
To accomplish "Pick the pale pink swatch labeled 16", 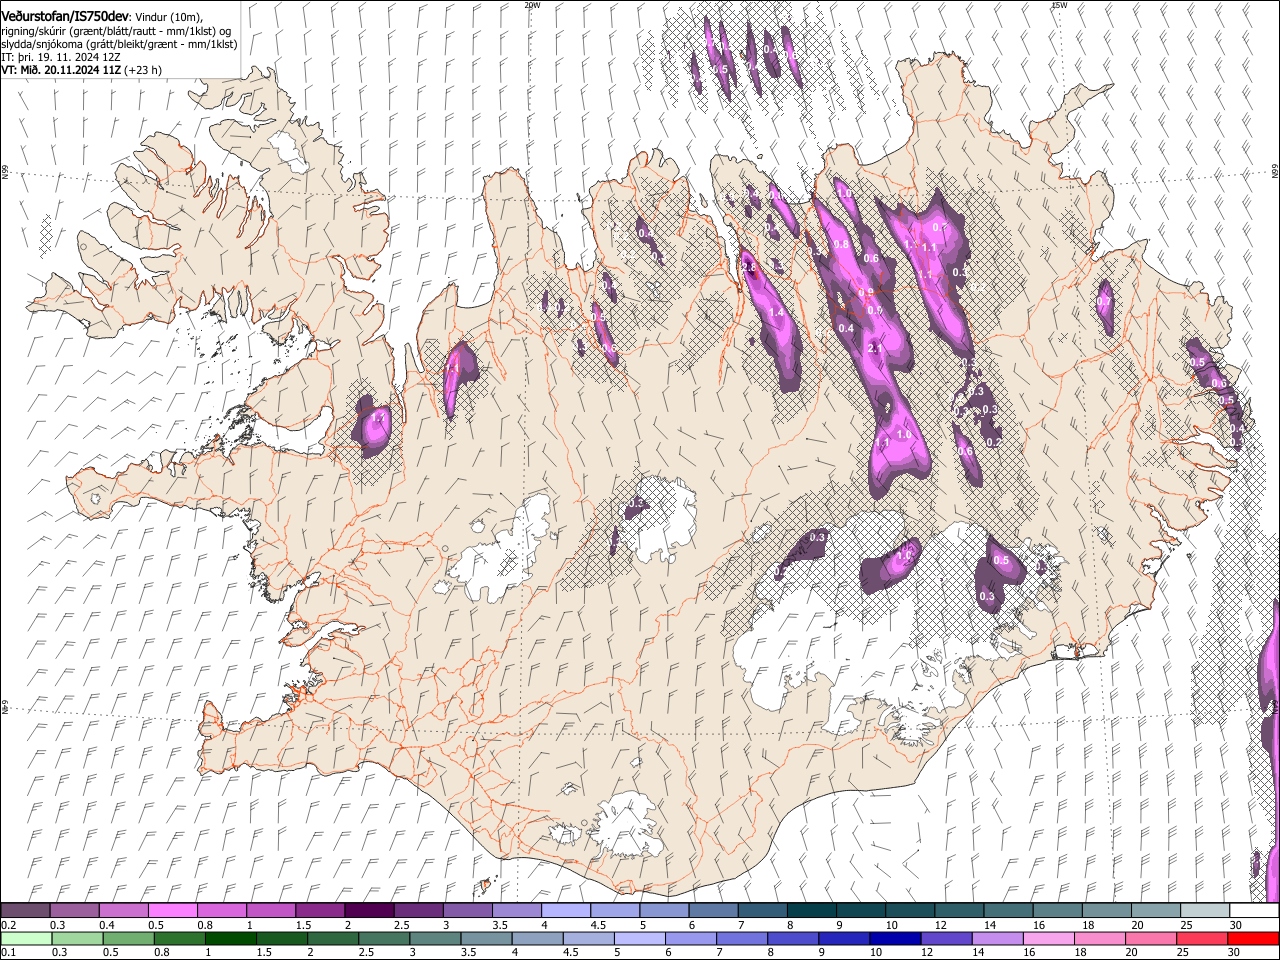I will pyautogui.click(x=1049, y=938).
